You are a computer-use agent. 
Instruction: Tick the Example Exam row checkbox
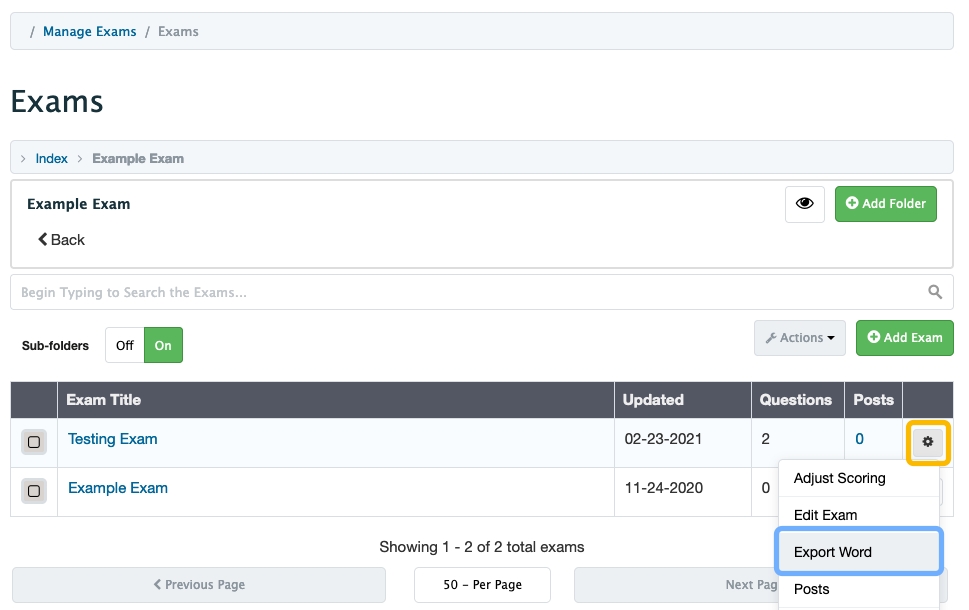[x=34, y=491]
